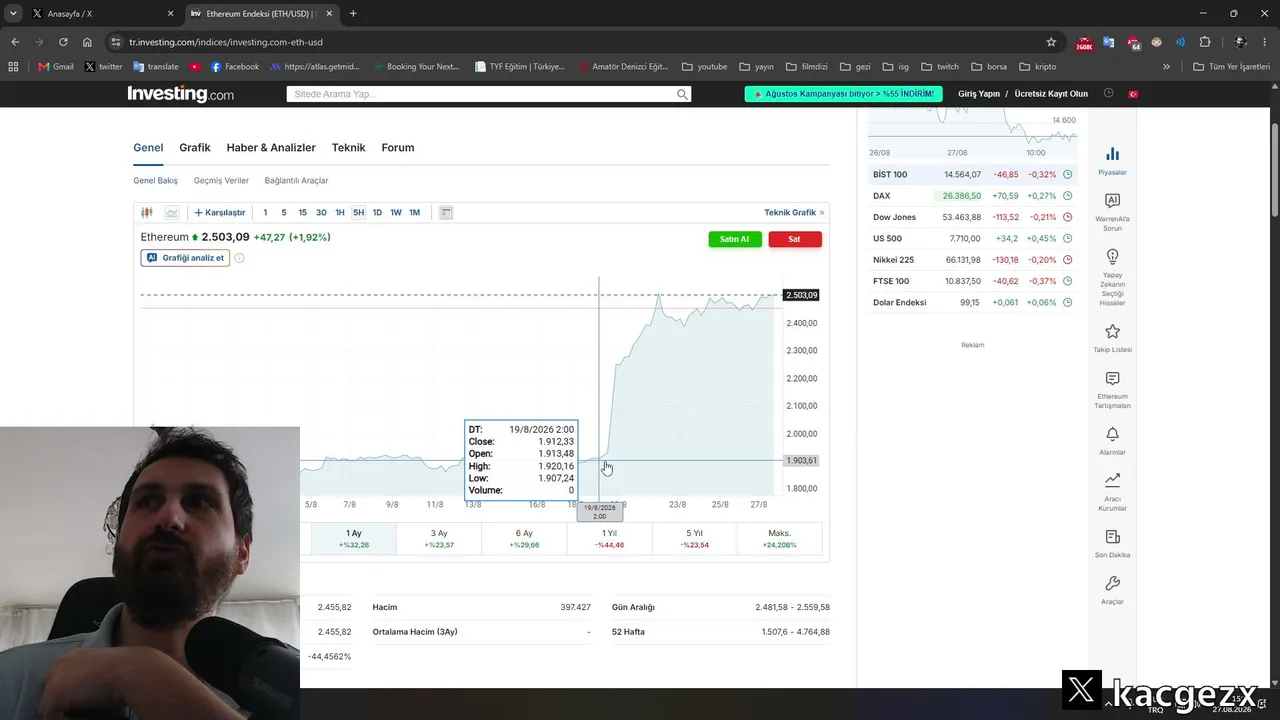This screenshot has height=720, width=1280.
Task: Click the Ağustos Kampanyası discount banner
Action: 844,94
